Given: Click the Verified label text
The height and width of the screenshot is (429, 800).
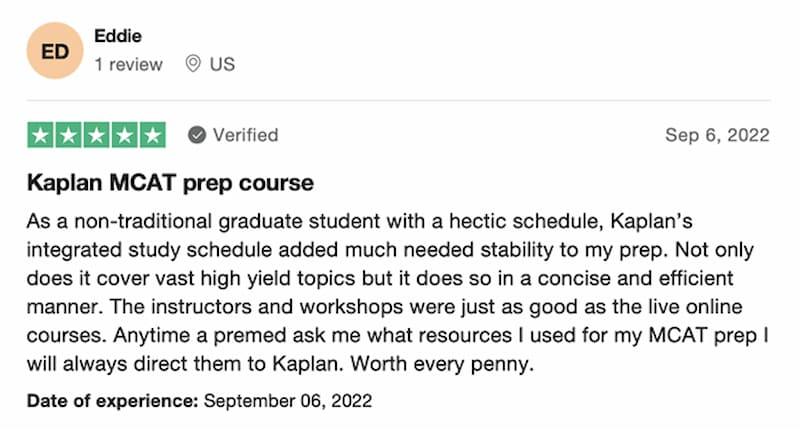Looking at the screenshot, I should [x=245, y=135].
